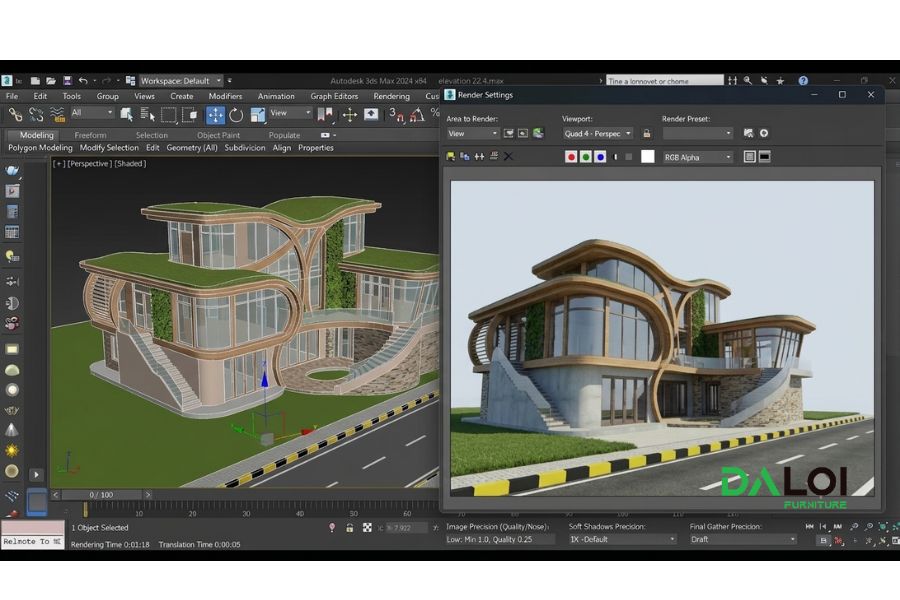The image size is (900, 600).
Task: Open the Workspace: Default dropdown
Action: 181,81
